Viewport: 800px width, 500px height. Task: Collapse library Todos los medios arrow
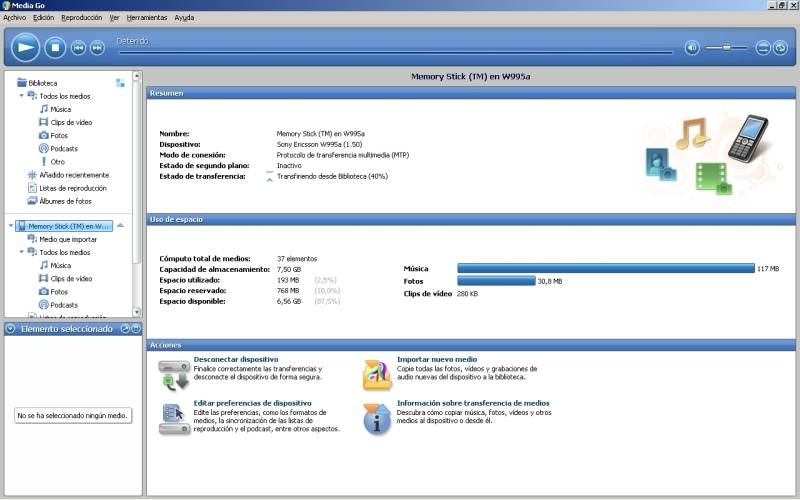coord(21,95)
